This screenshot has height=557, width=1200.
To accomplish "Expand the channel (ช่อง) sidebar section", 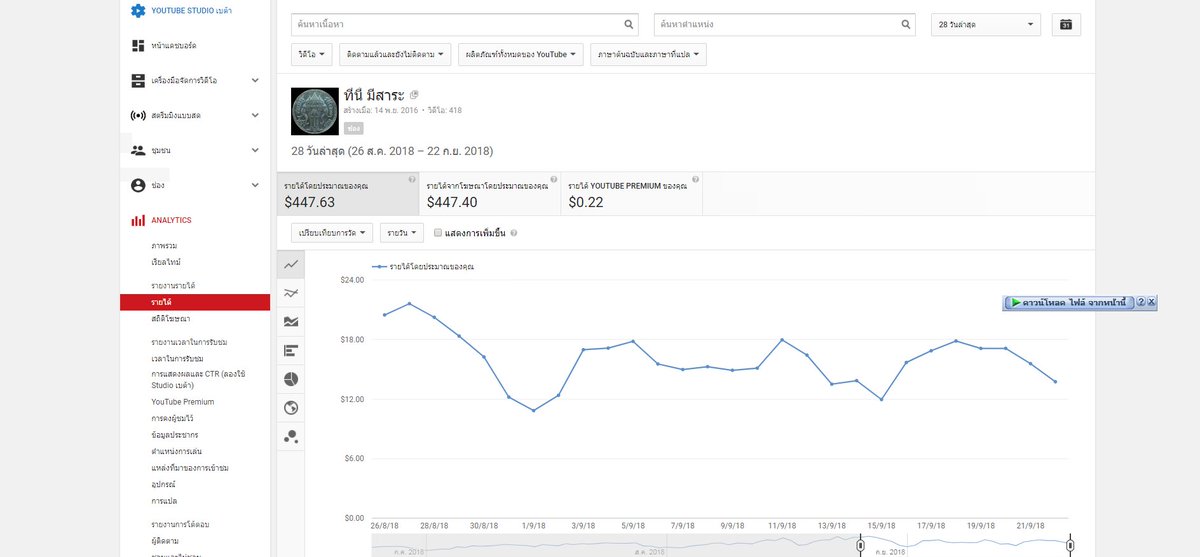I will 255,185.
